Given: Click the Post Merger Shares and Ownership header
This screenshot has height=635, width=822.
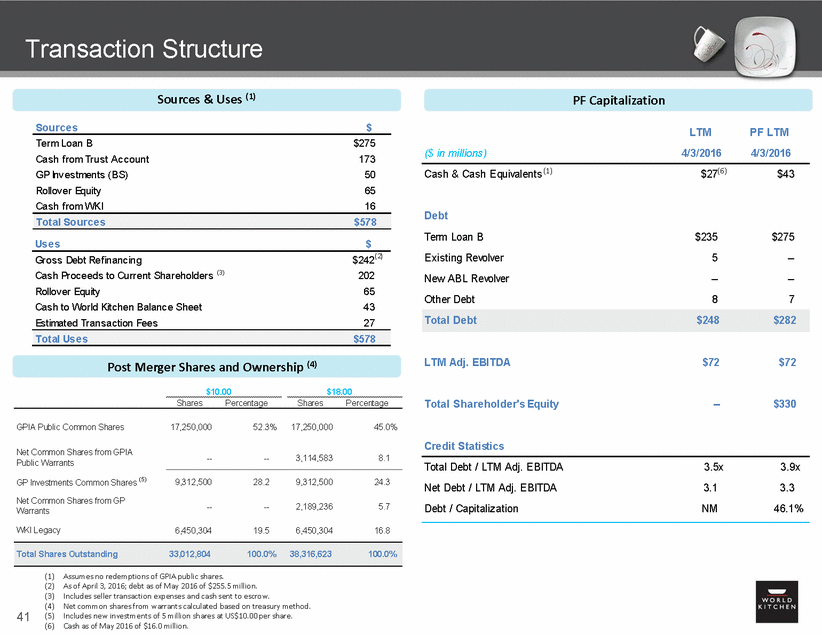Looking at the screenshot, I should [x=207, y=367].
